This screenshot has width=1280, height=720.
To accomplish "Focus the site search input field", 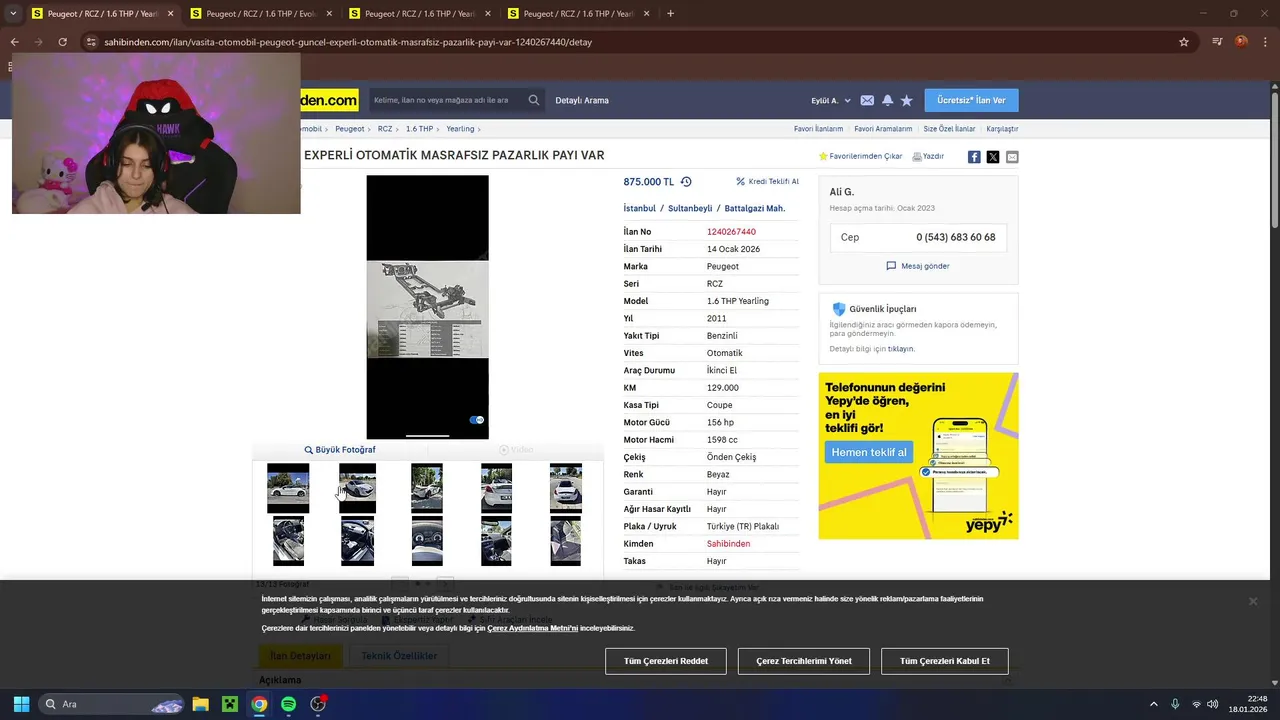I will (447, 100).
